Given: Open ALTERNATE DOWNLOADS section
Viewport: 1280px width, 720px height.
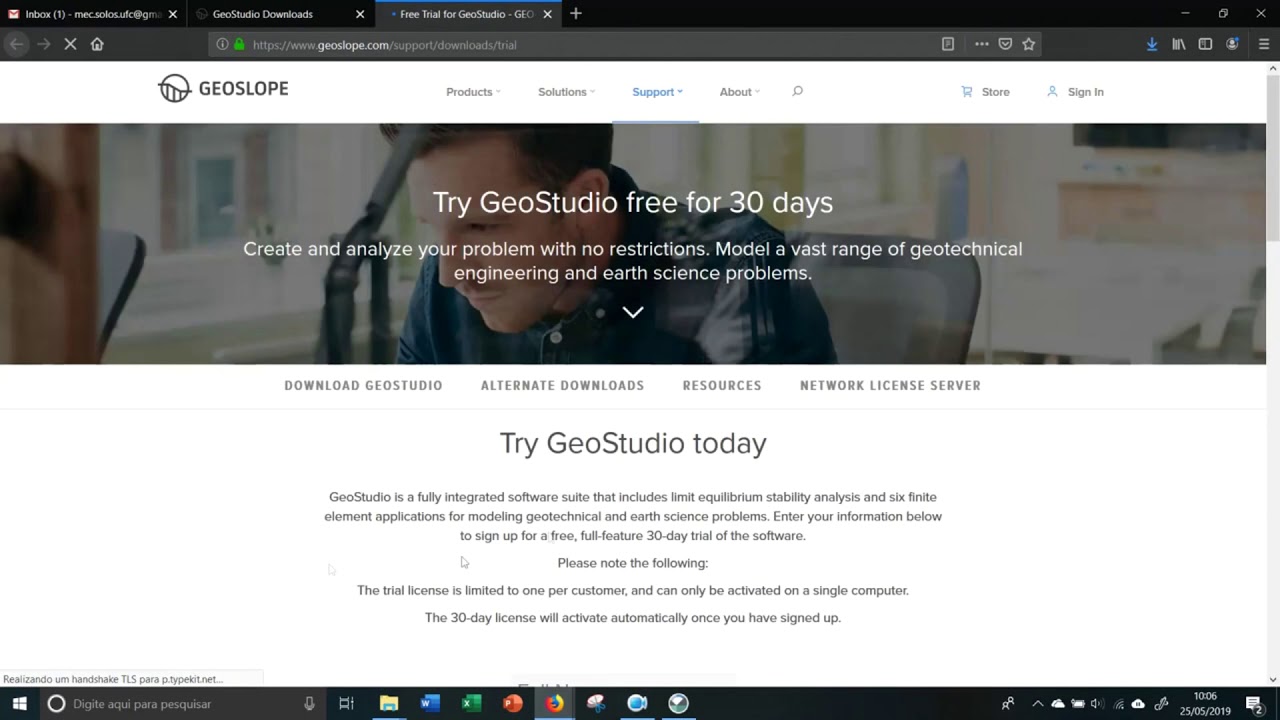Looking at the screenshot, I should [x=562, y=385].
